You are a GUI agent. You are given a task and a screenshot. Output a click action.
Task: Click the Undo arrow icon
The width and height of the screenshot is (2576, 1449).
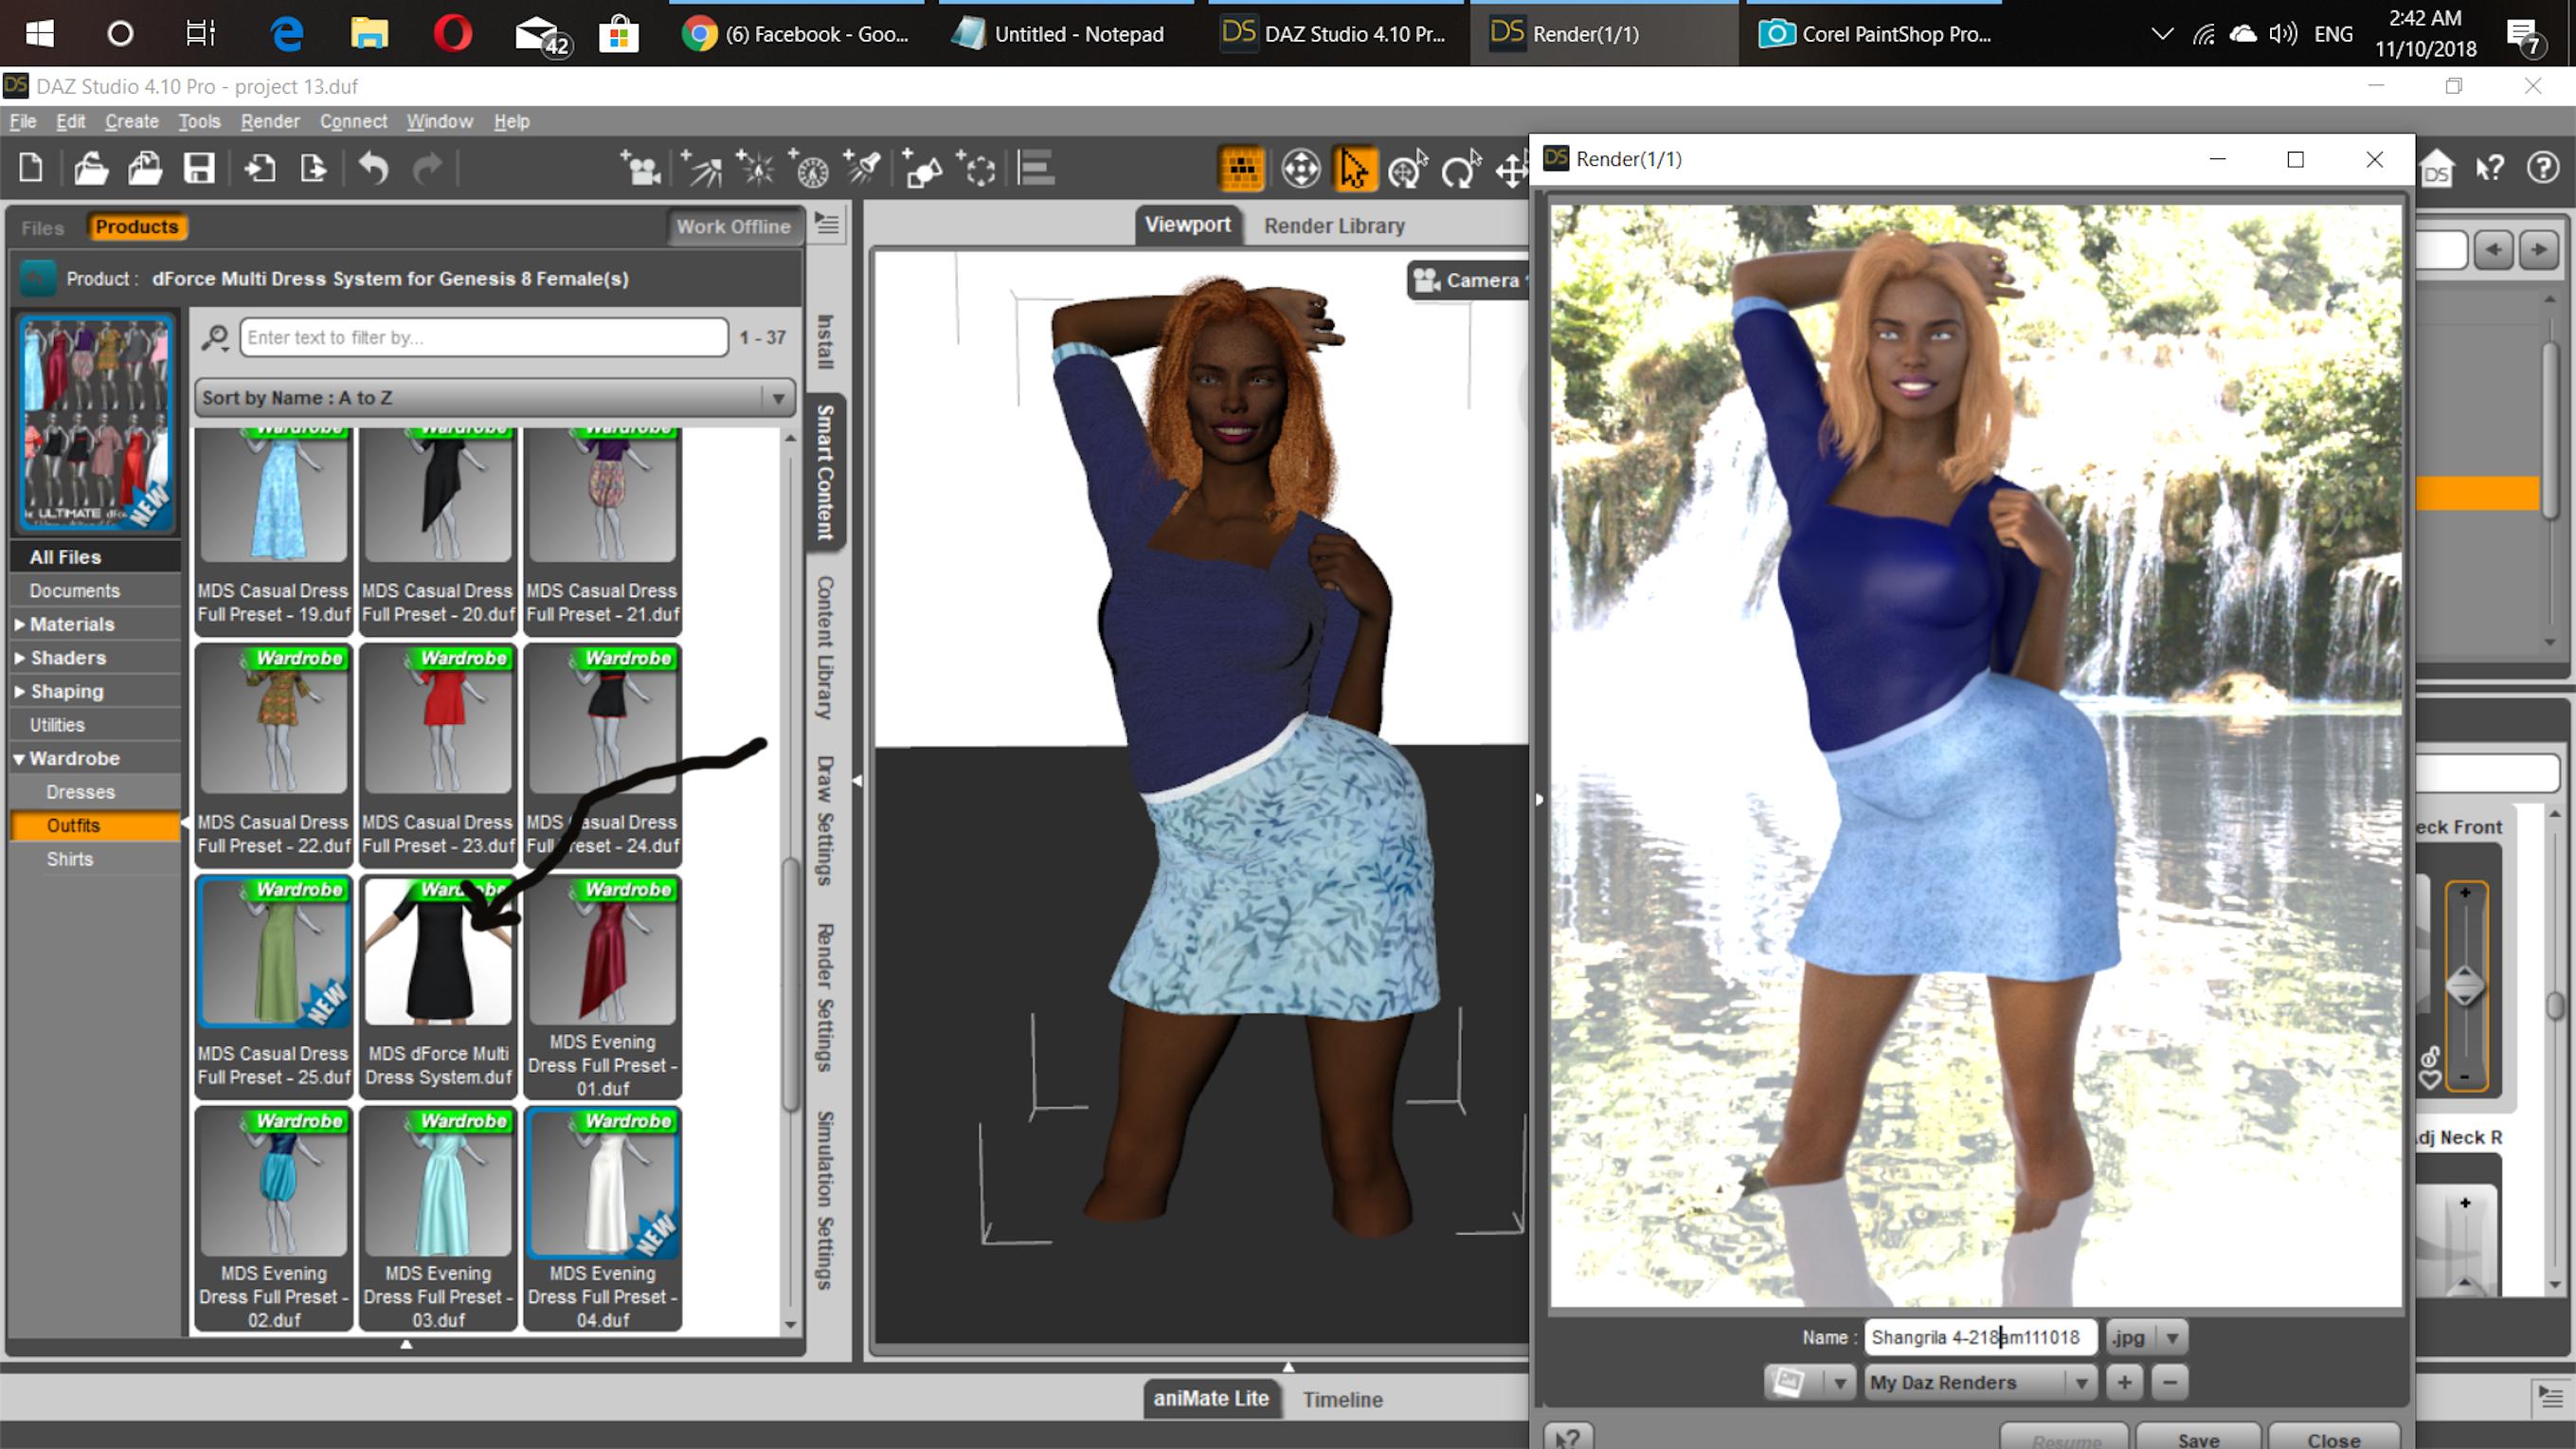(x=373, y=169)
